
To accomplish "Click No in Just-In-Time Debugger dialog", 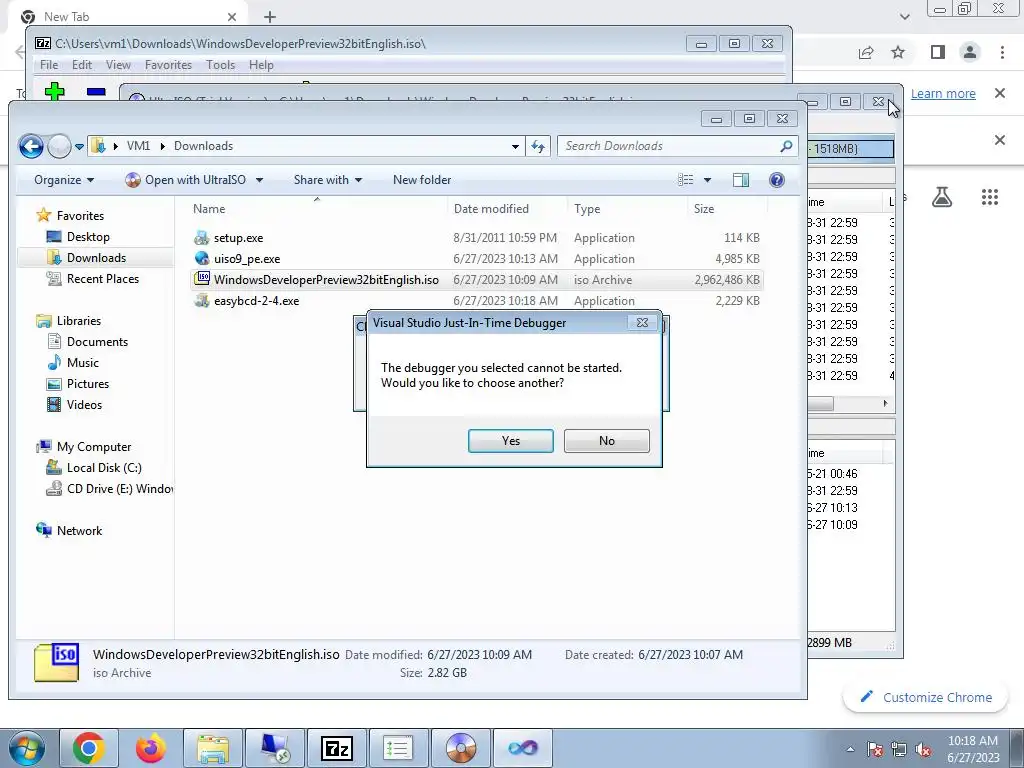I will point(607,441).
